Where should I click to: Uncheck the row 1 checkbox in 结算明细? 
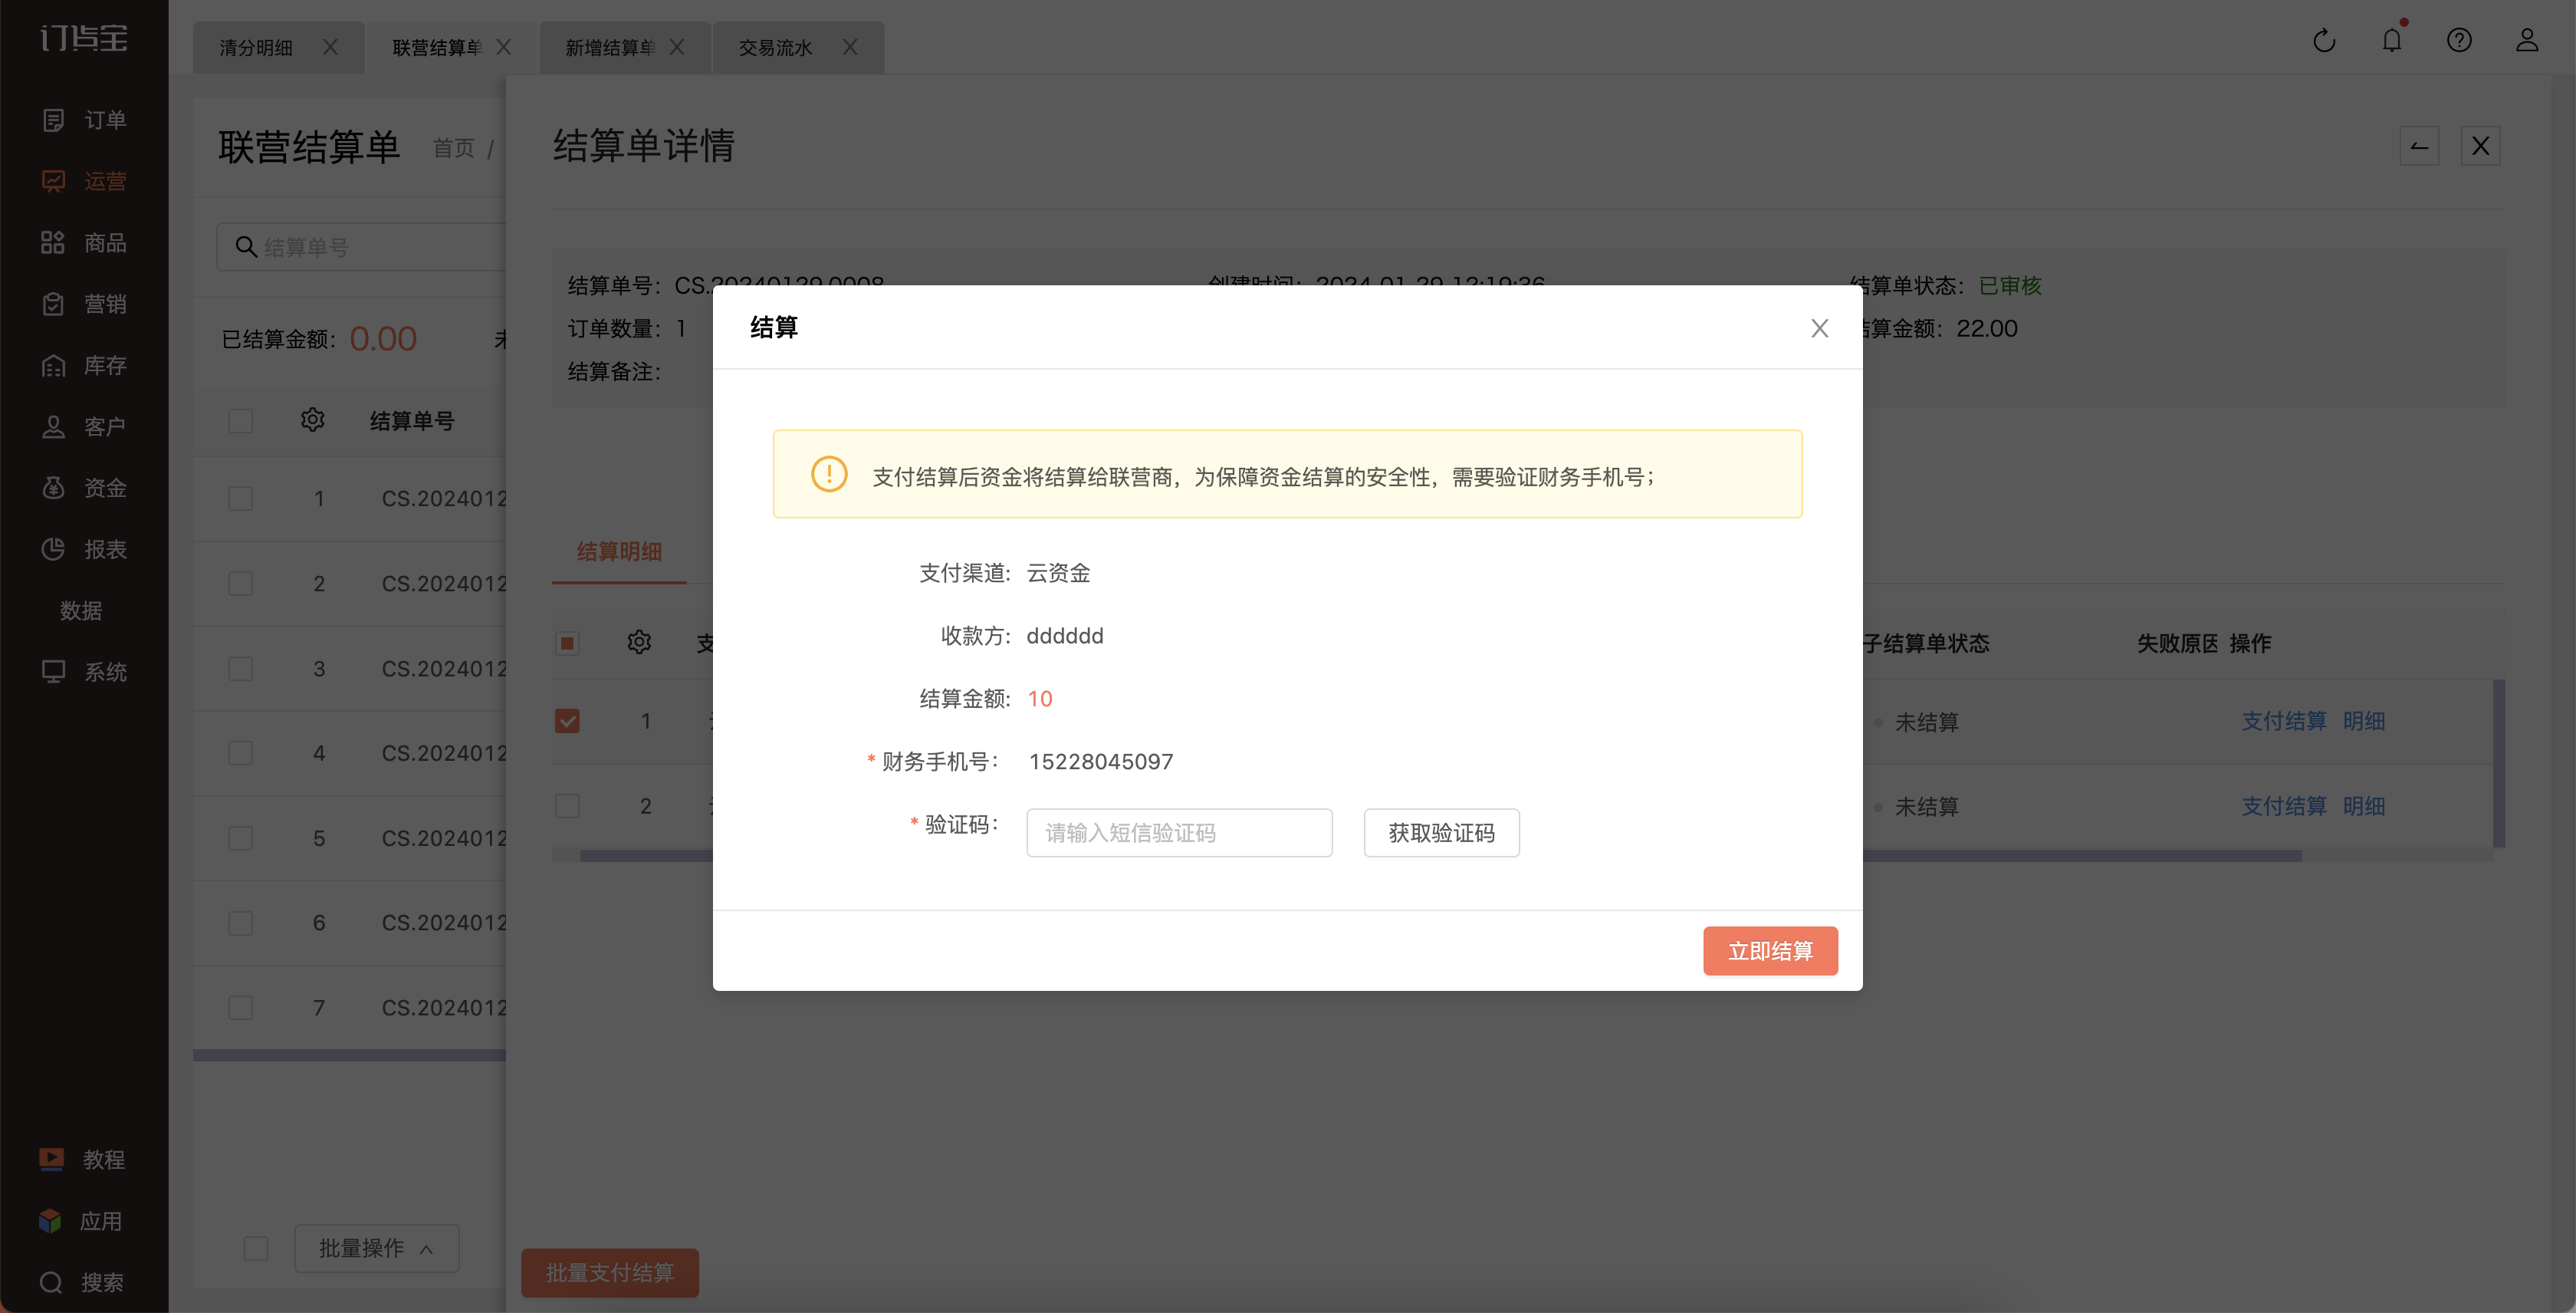567,721
